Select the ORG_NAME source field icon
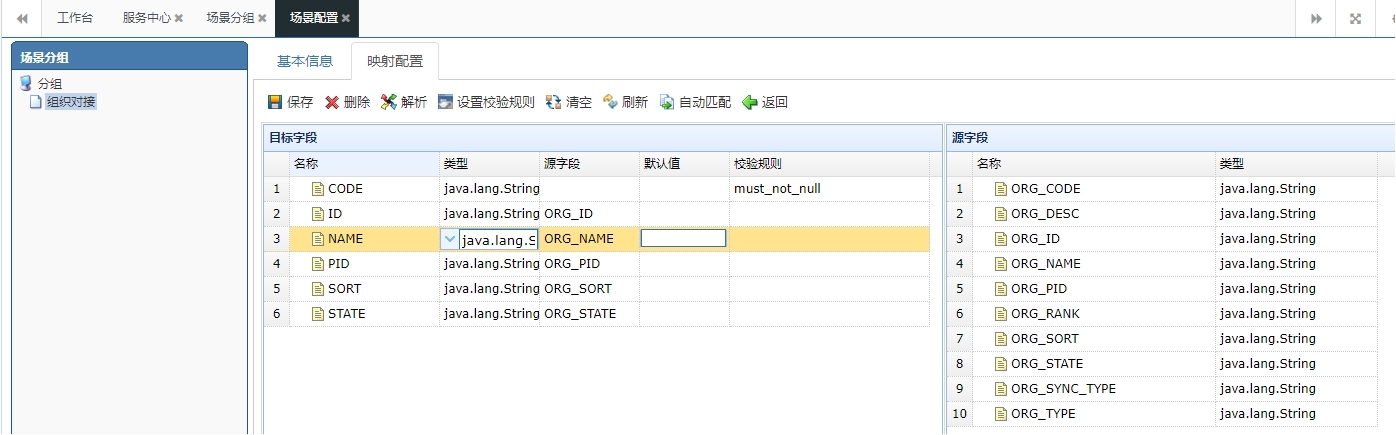 (x=1001, y=264)
